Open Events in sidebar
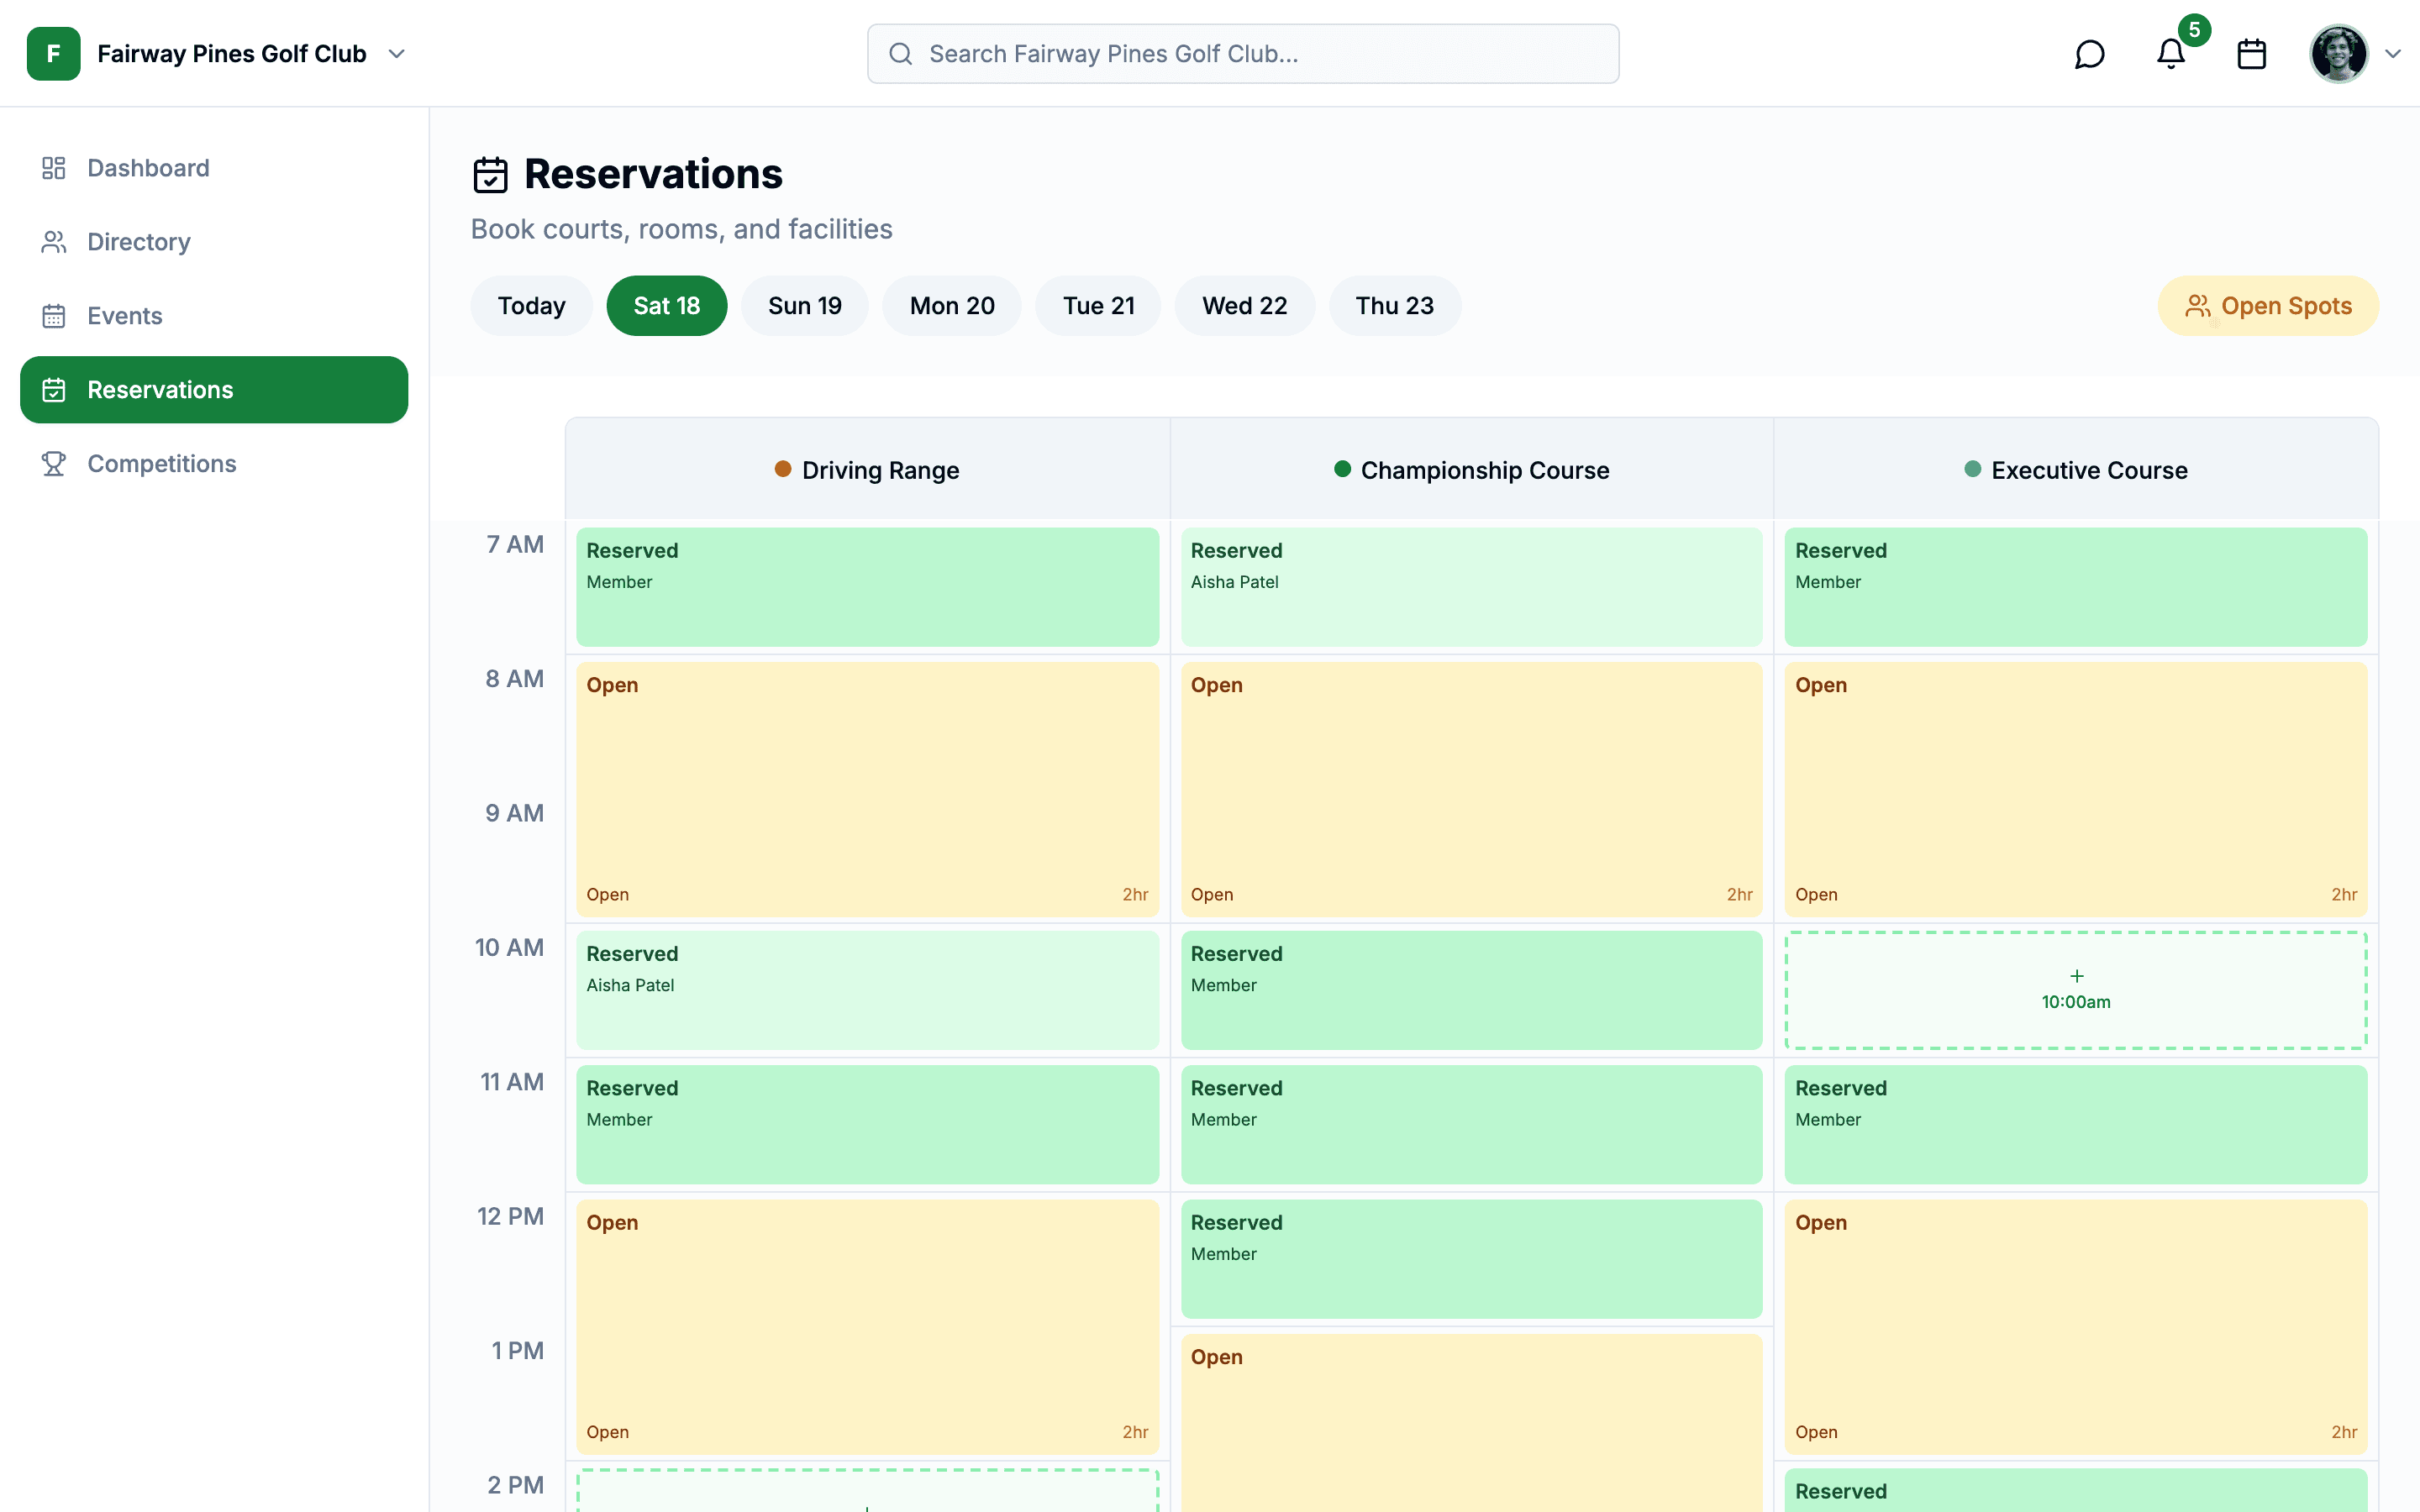Viewport: 2420px width, 1512px height. [x=214, y=316]
